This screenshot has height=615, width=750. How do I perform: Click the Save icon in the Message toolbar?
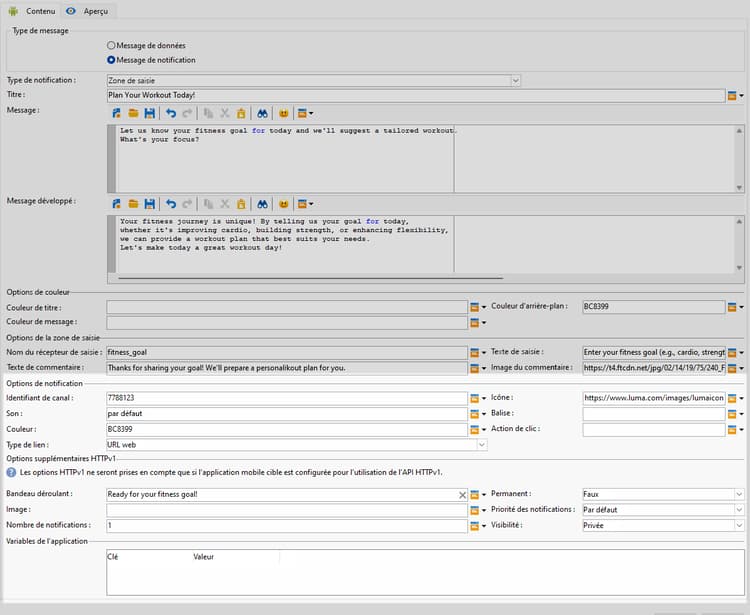(x=149, y=114)
